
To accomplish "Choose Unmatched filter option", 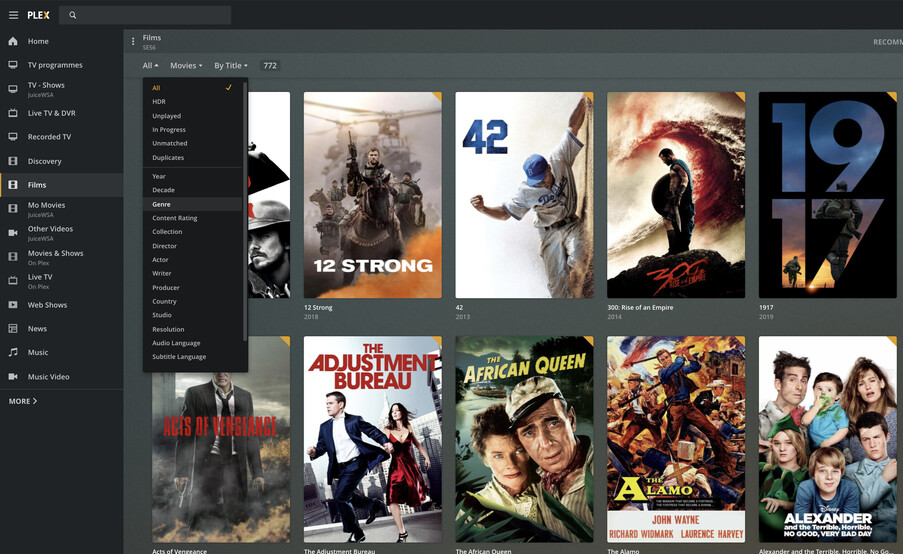I will click(x=192, y=143).
